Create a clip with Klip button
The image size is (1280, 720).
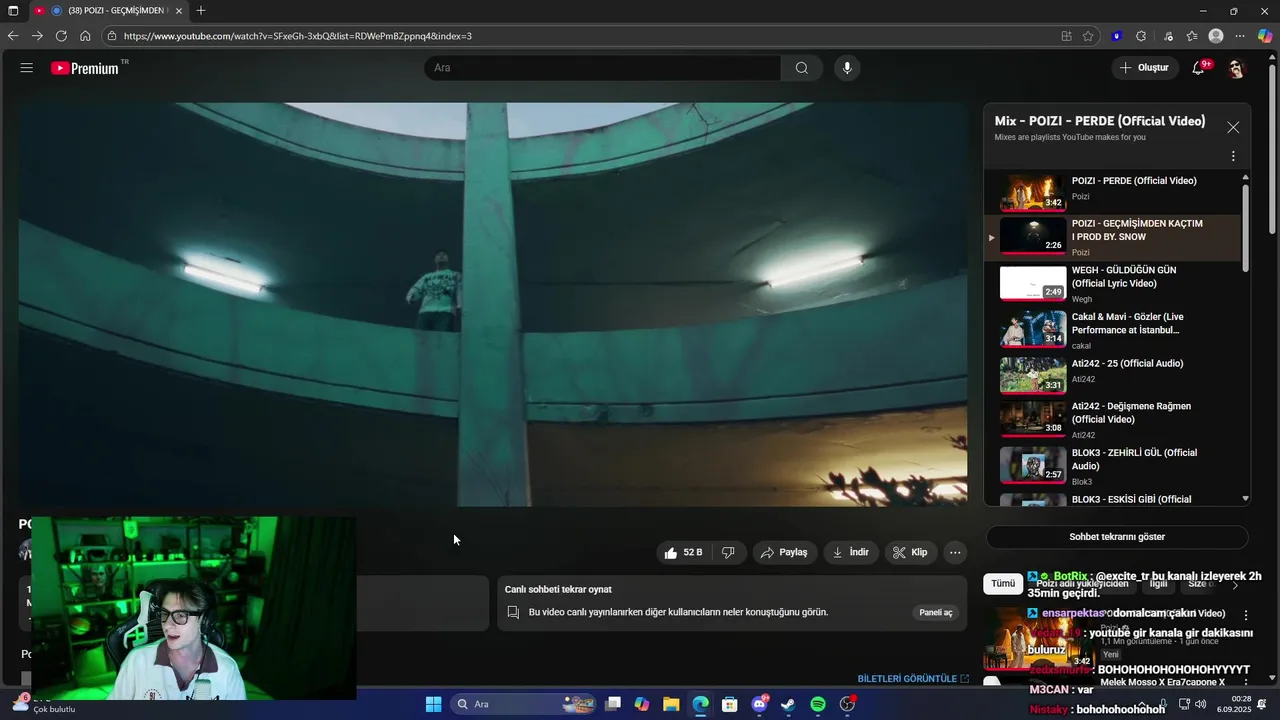tap(910, 552)
